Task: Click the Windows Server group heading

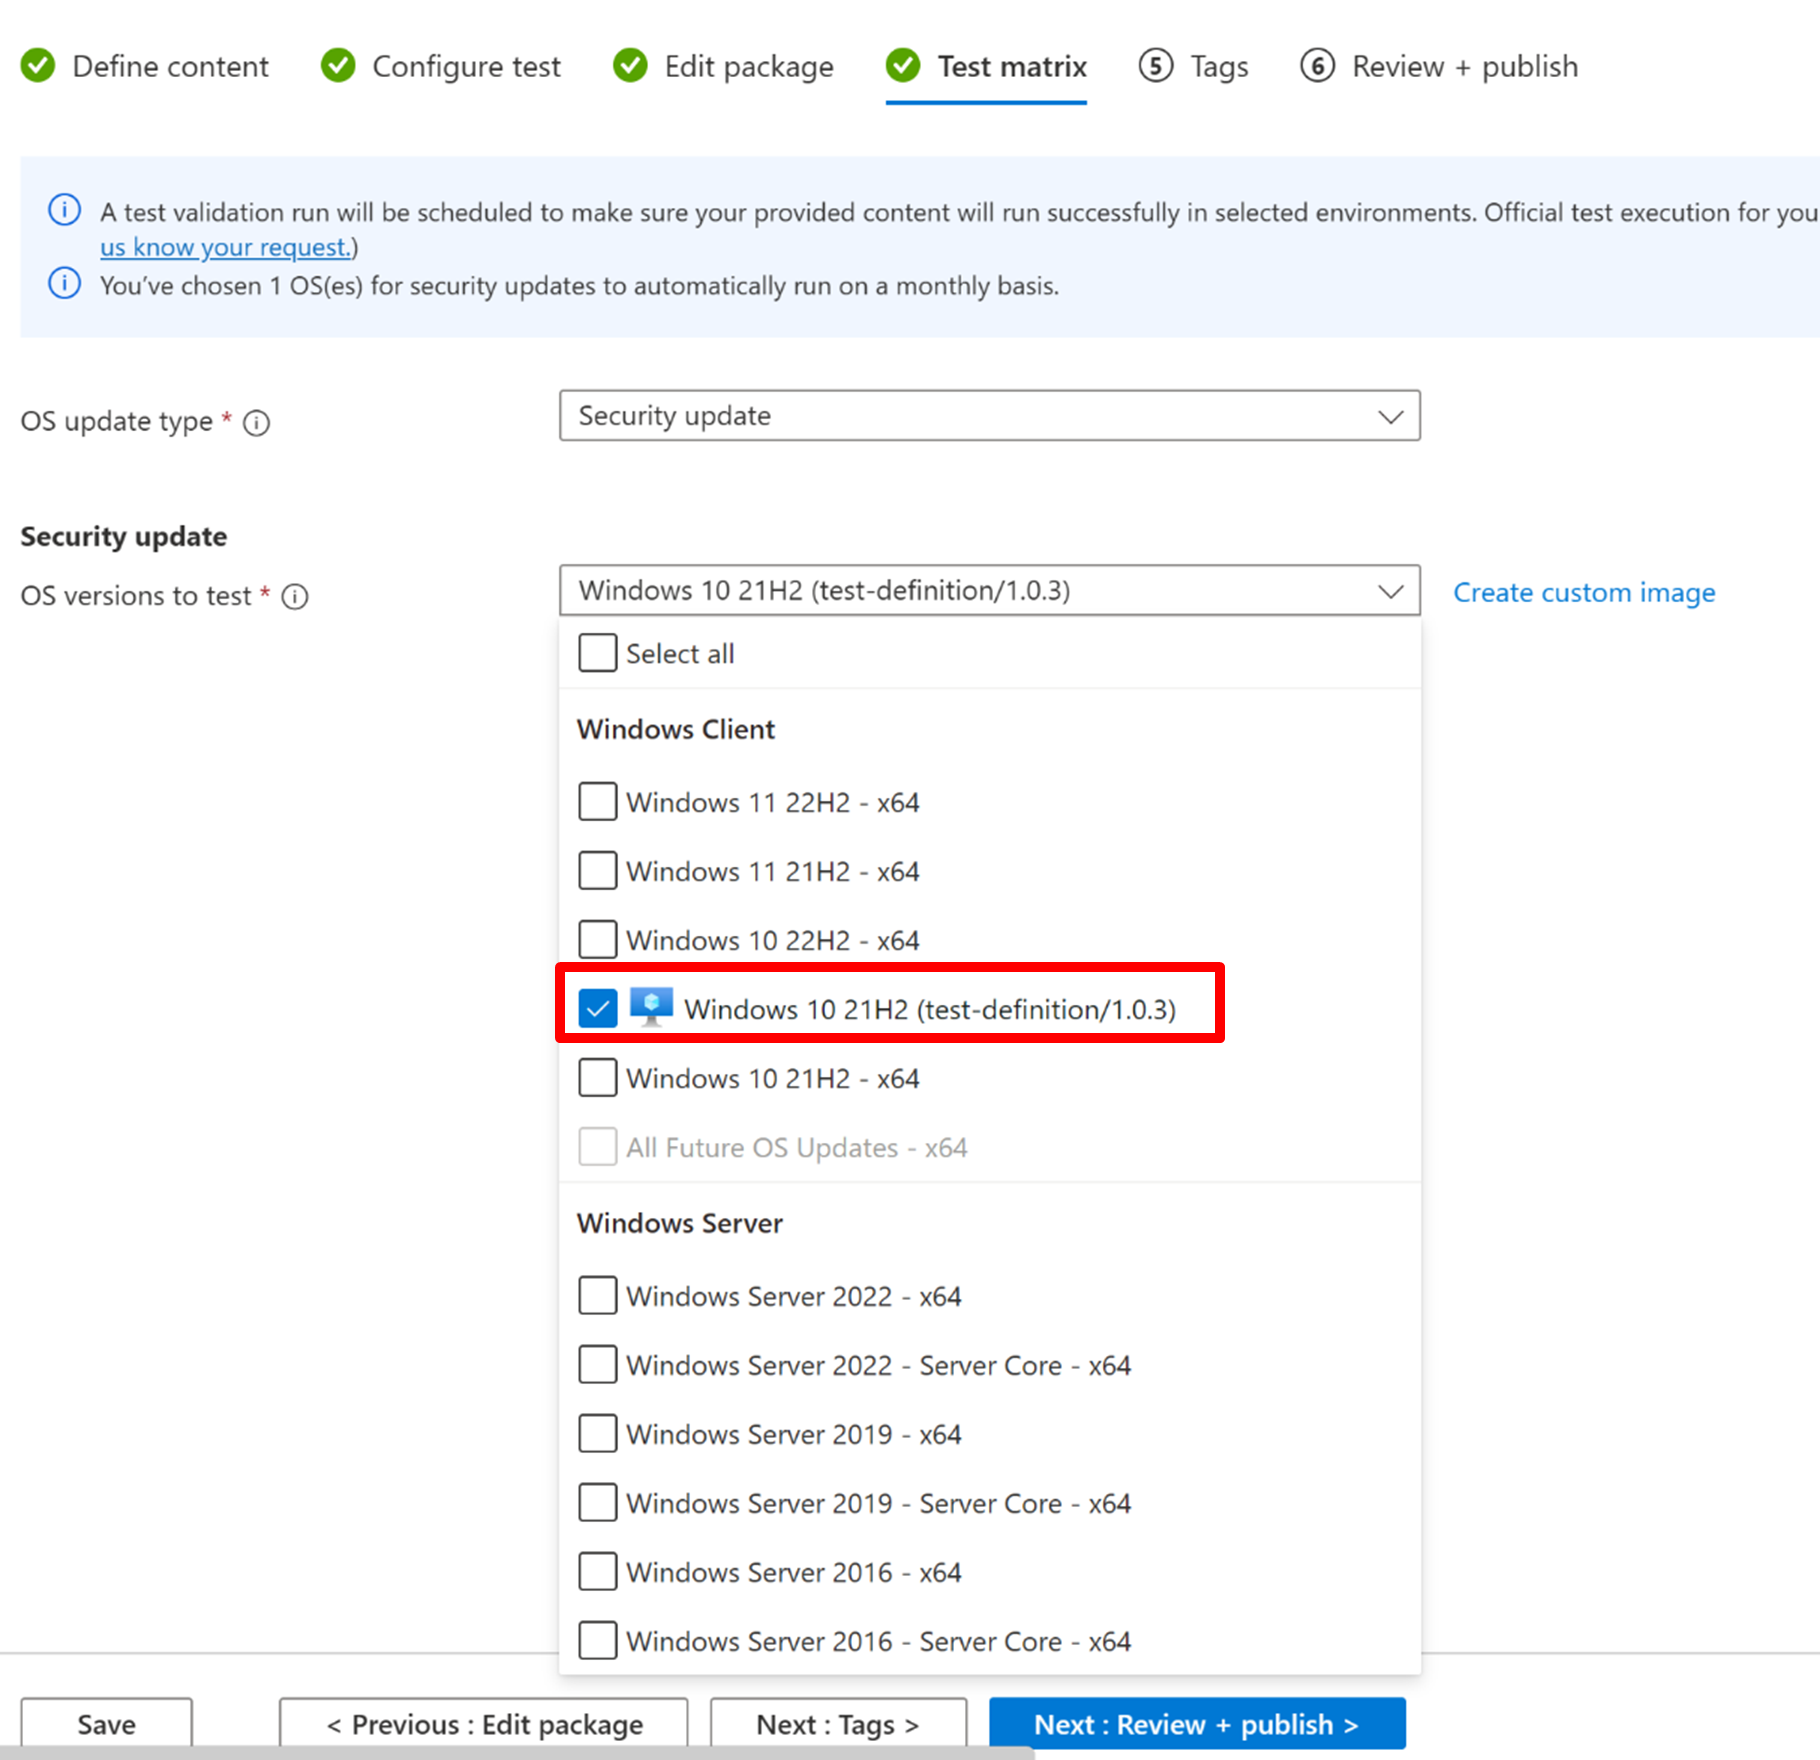Action: 680,1223
